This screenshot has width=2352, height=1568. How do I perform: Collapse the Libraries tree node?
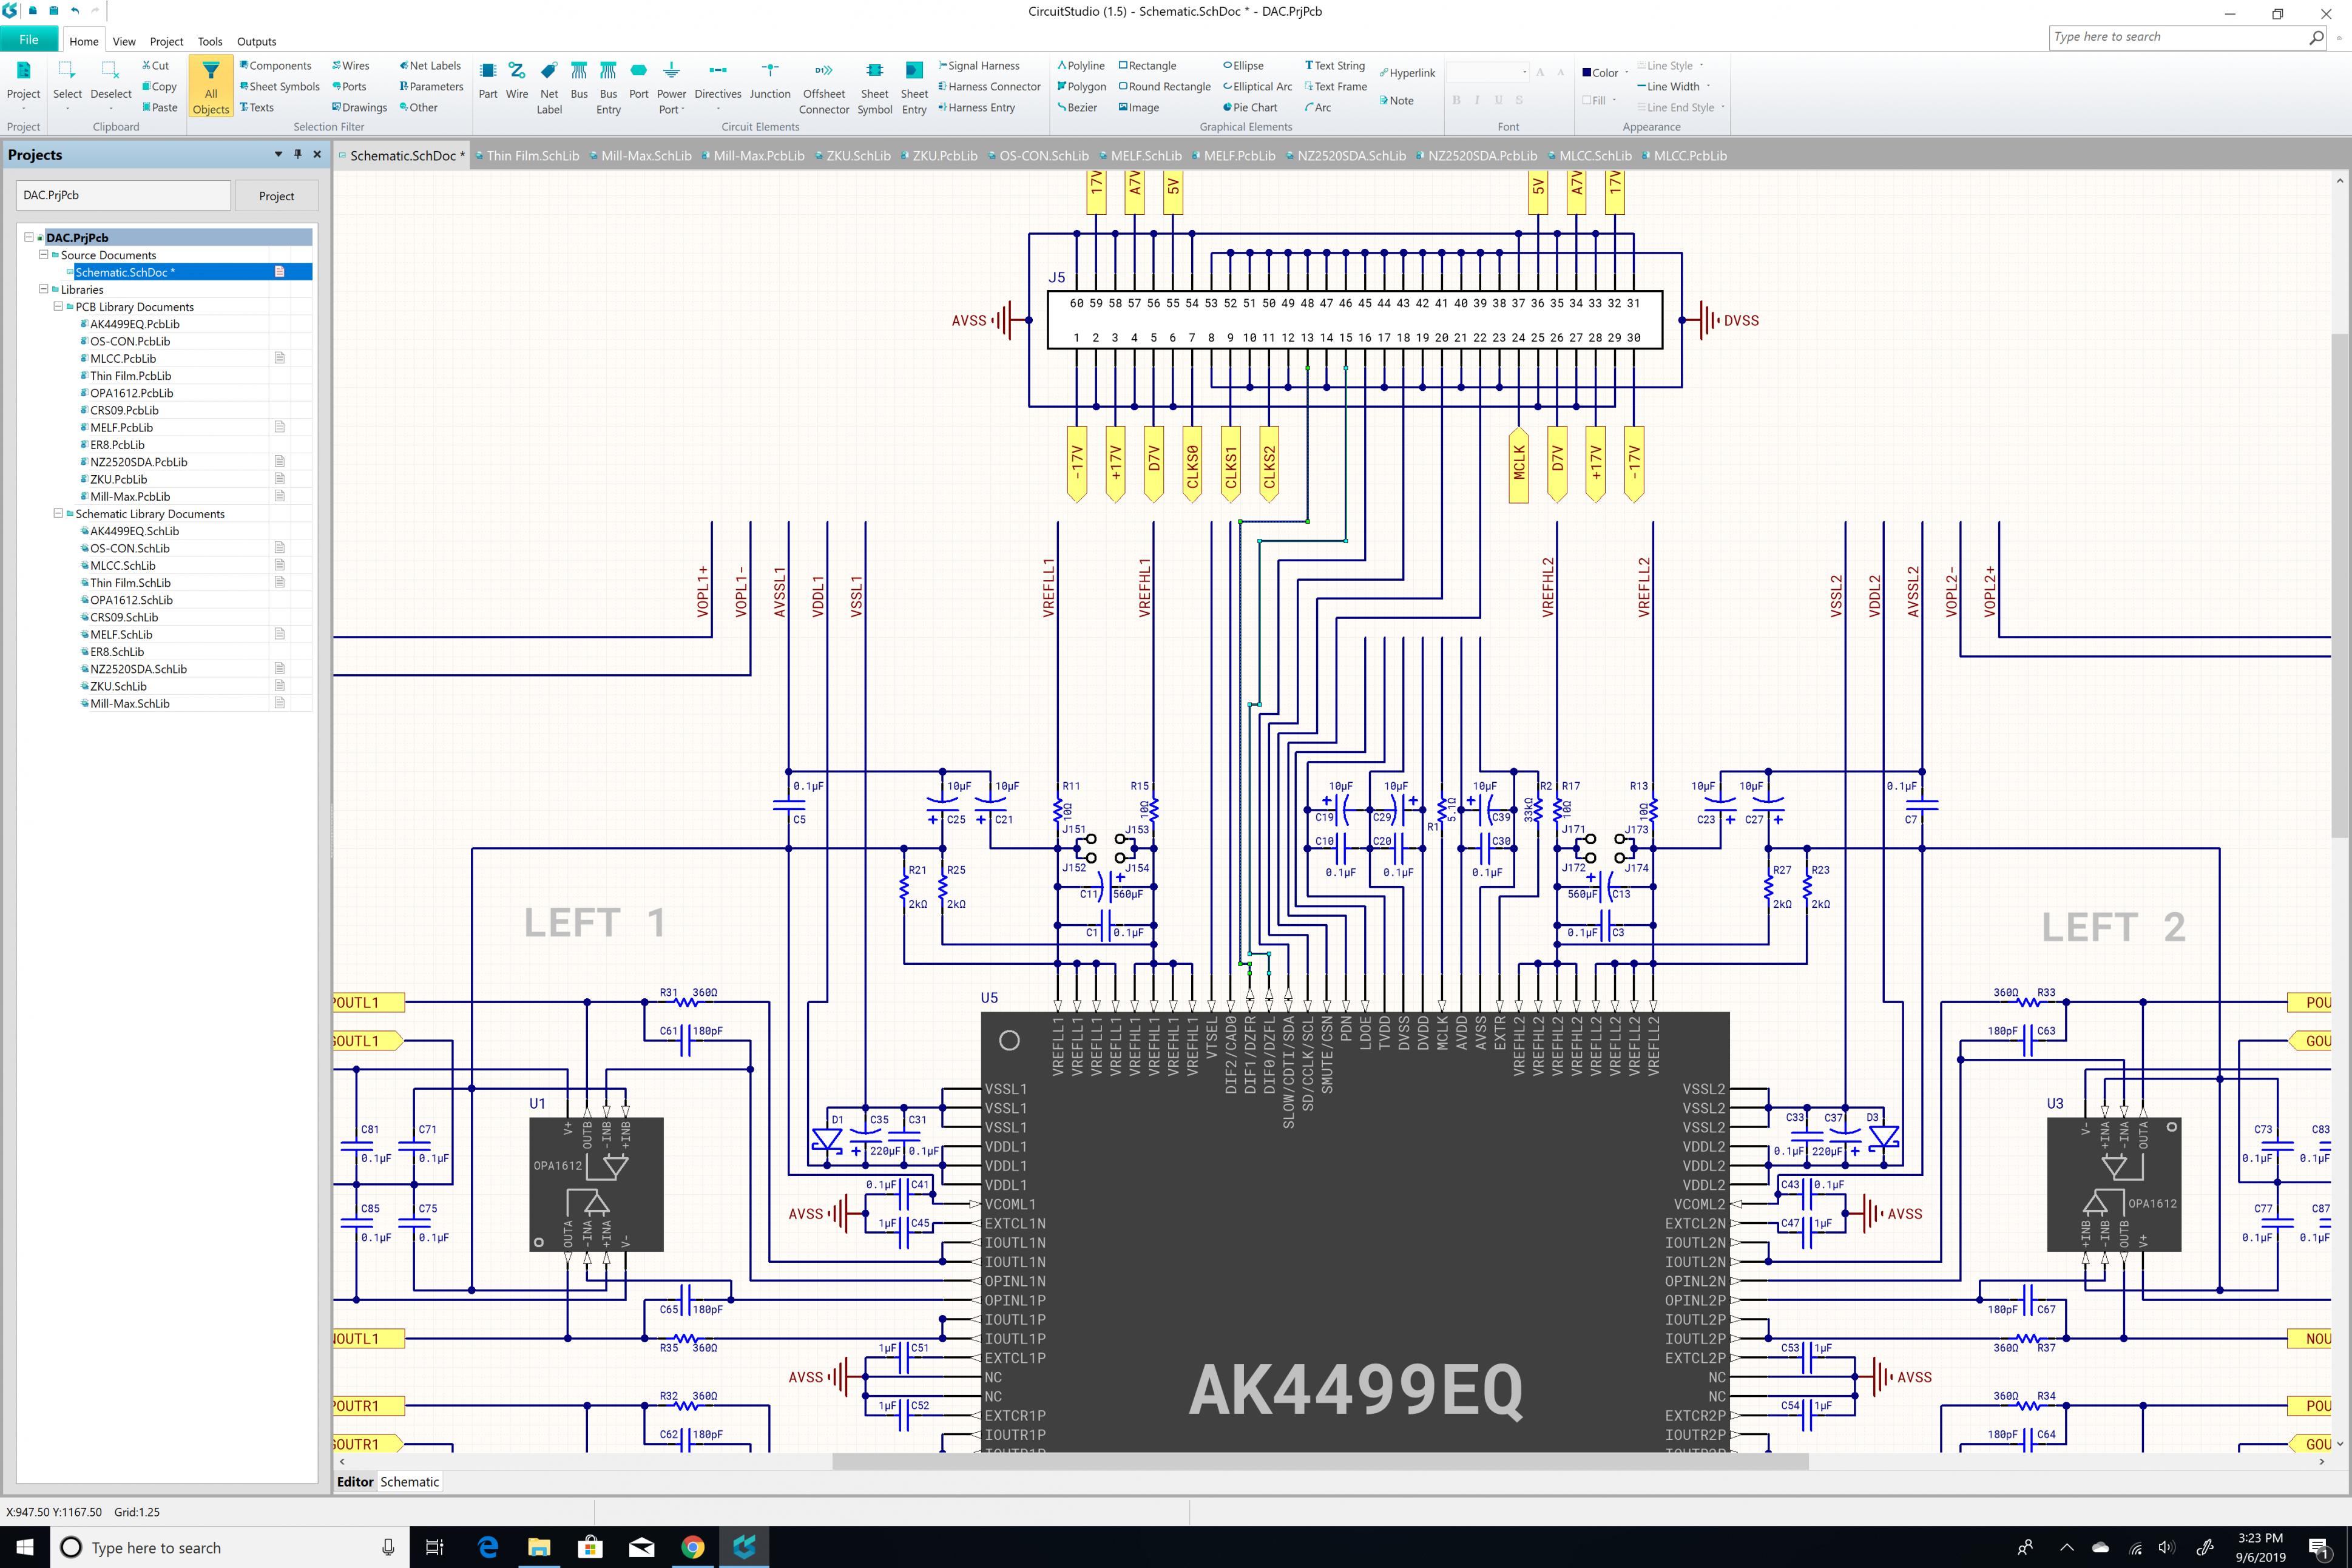coord(43,289)
